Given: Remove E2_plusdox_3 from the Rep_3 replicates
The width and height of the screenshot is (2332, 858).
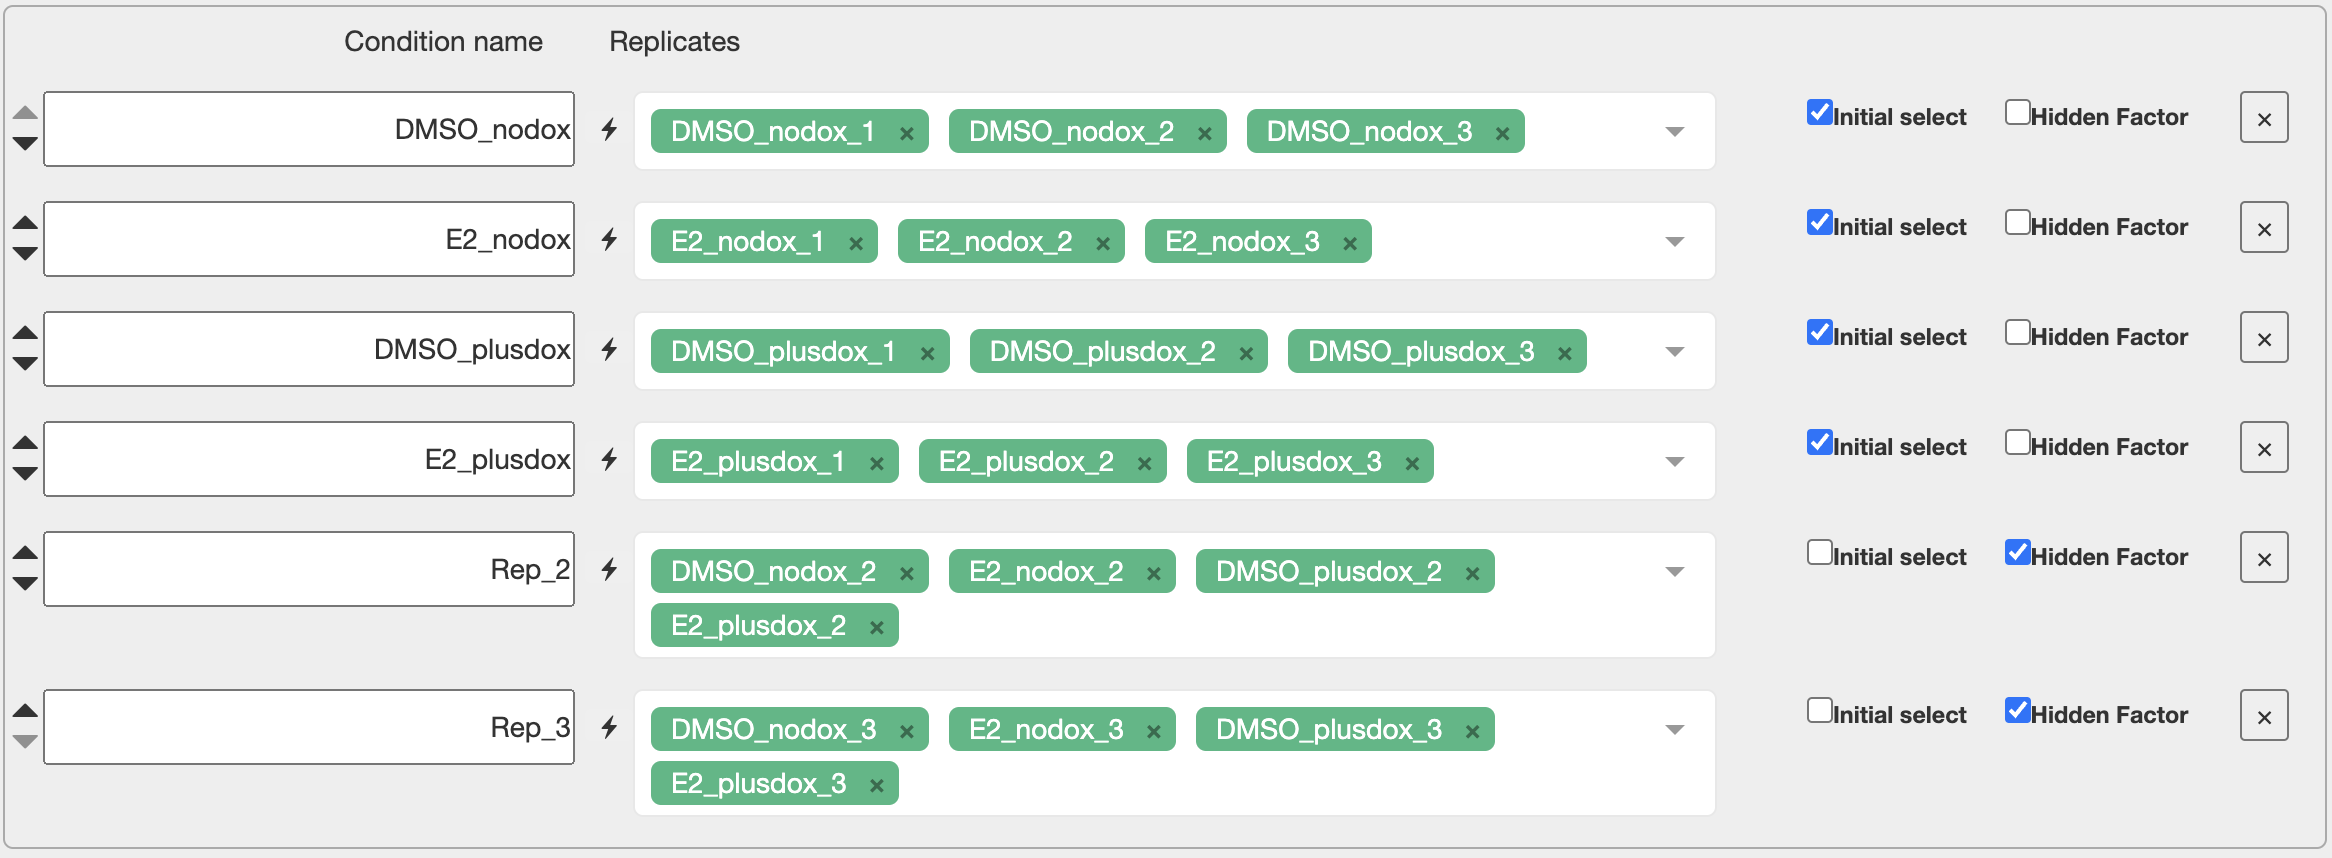Looking at the screenshot, I should 877,785.
